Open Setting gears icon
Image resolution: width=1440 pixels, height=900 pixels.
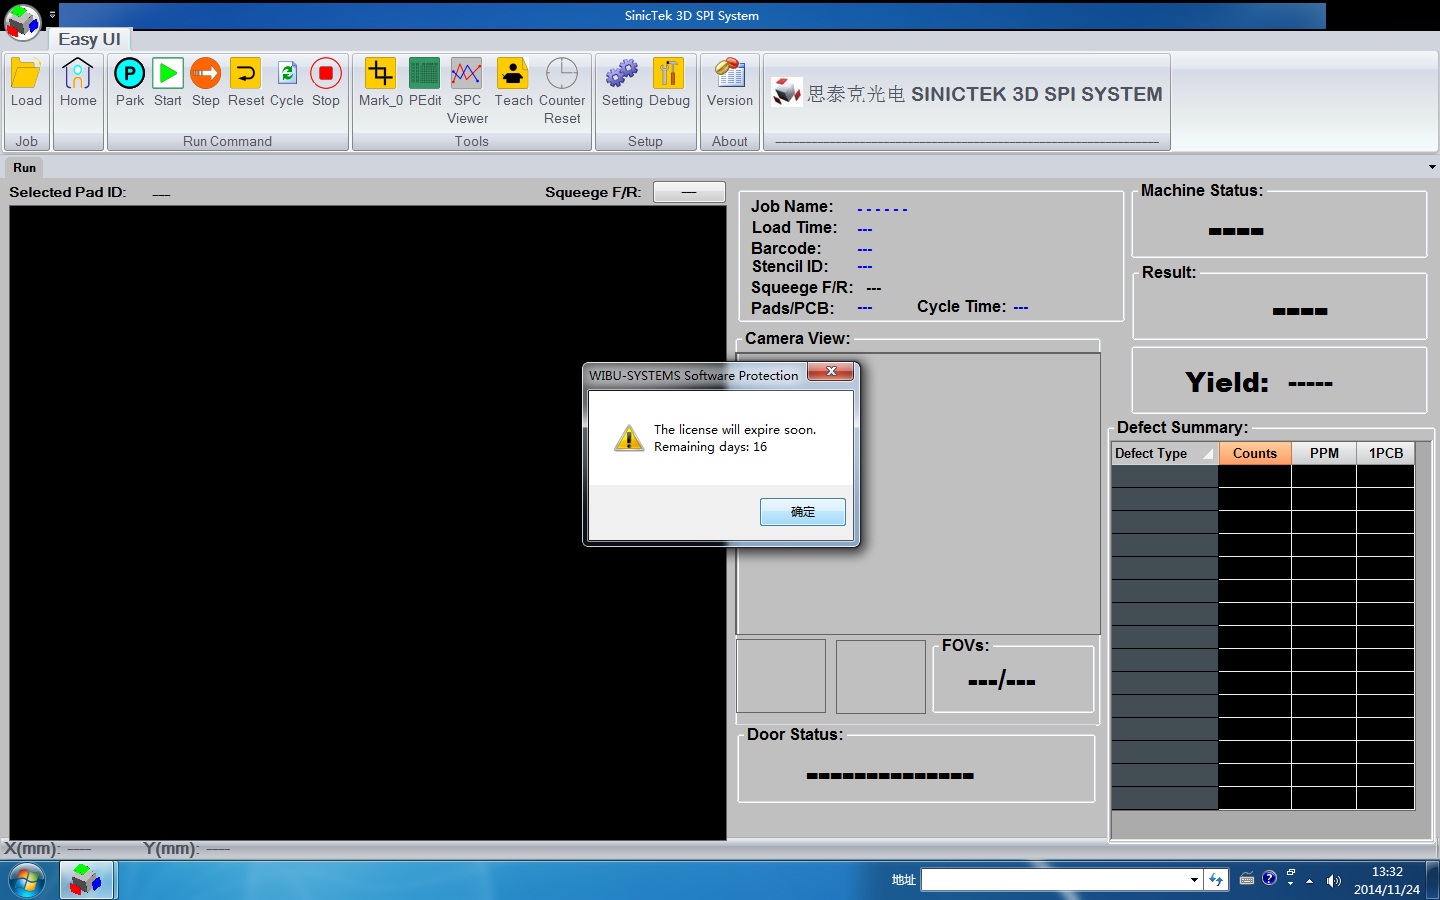(x=622, y=75)
